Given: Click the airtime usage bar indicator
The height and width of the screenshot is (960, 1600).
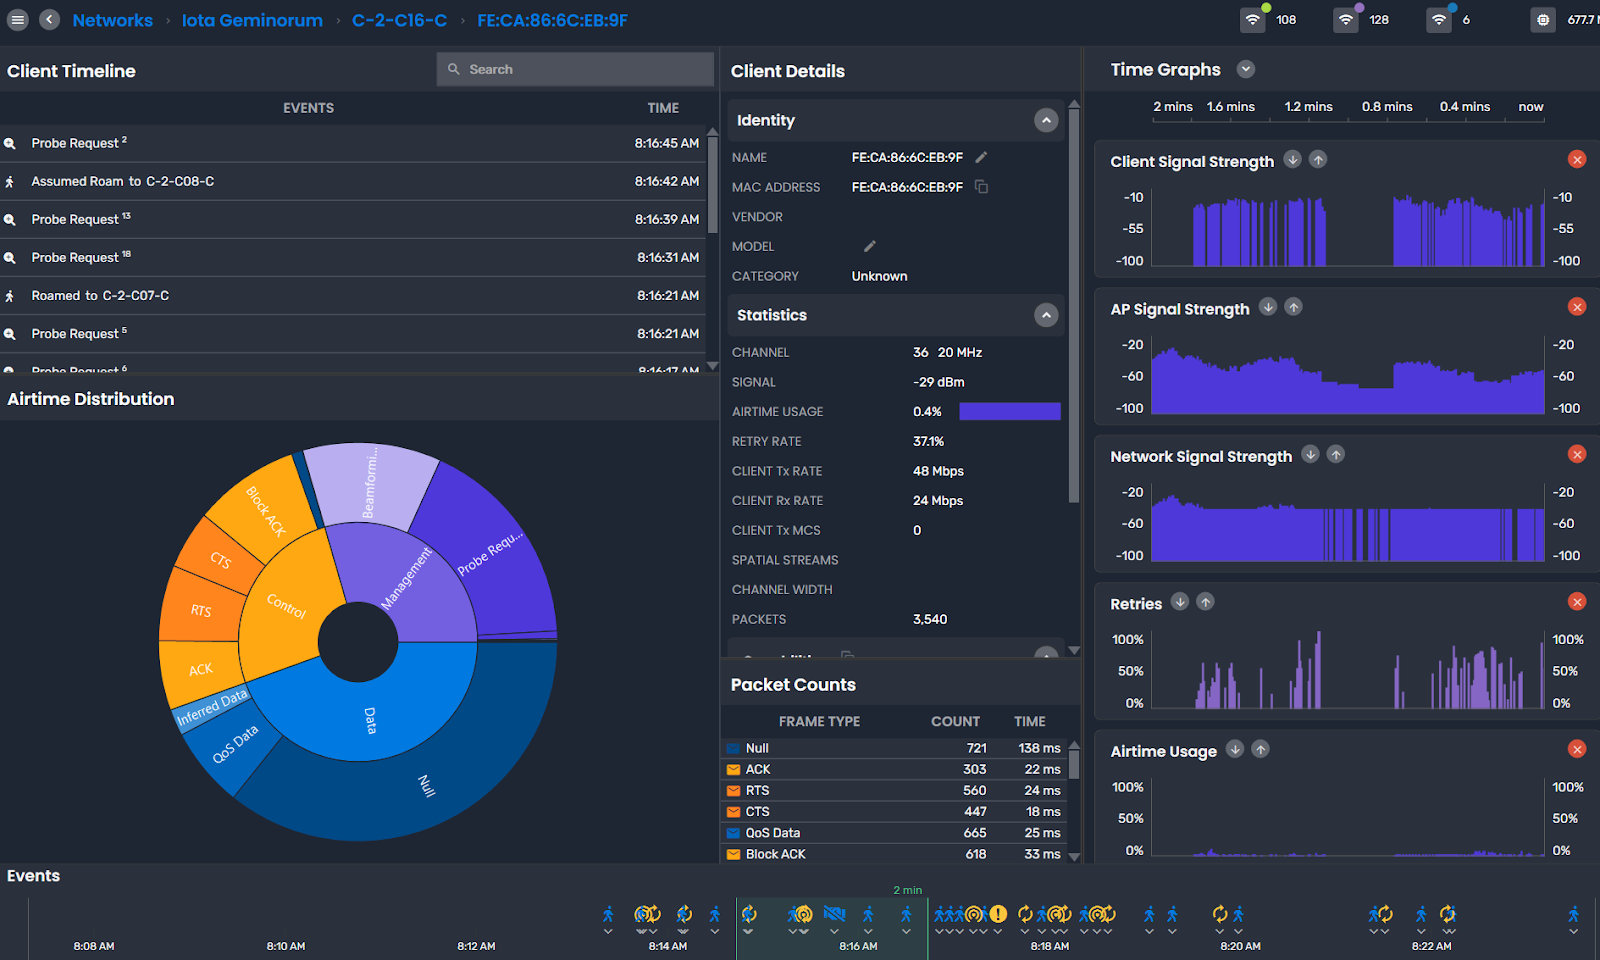Looking at the screenshot, I should 1010,411.
